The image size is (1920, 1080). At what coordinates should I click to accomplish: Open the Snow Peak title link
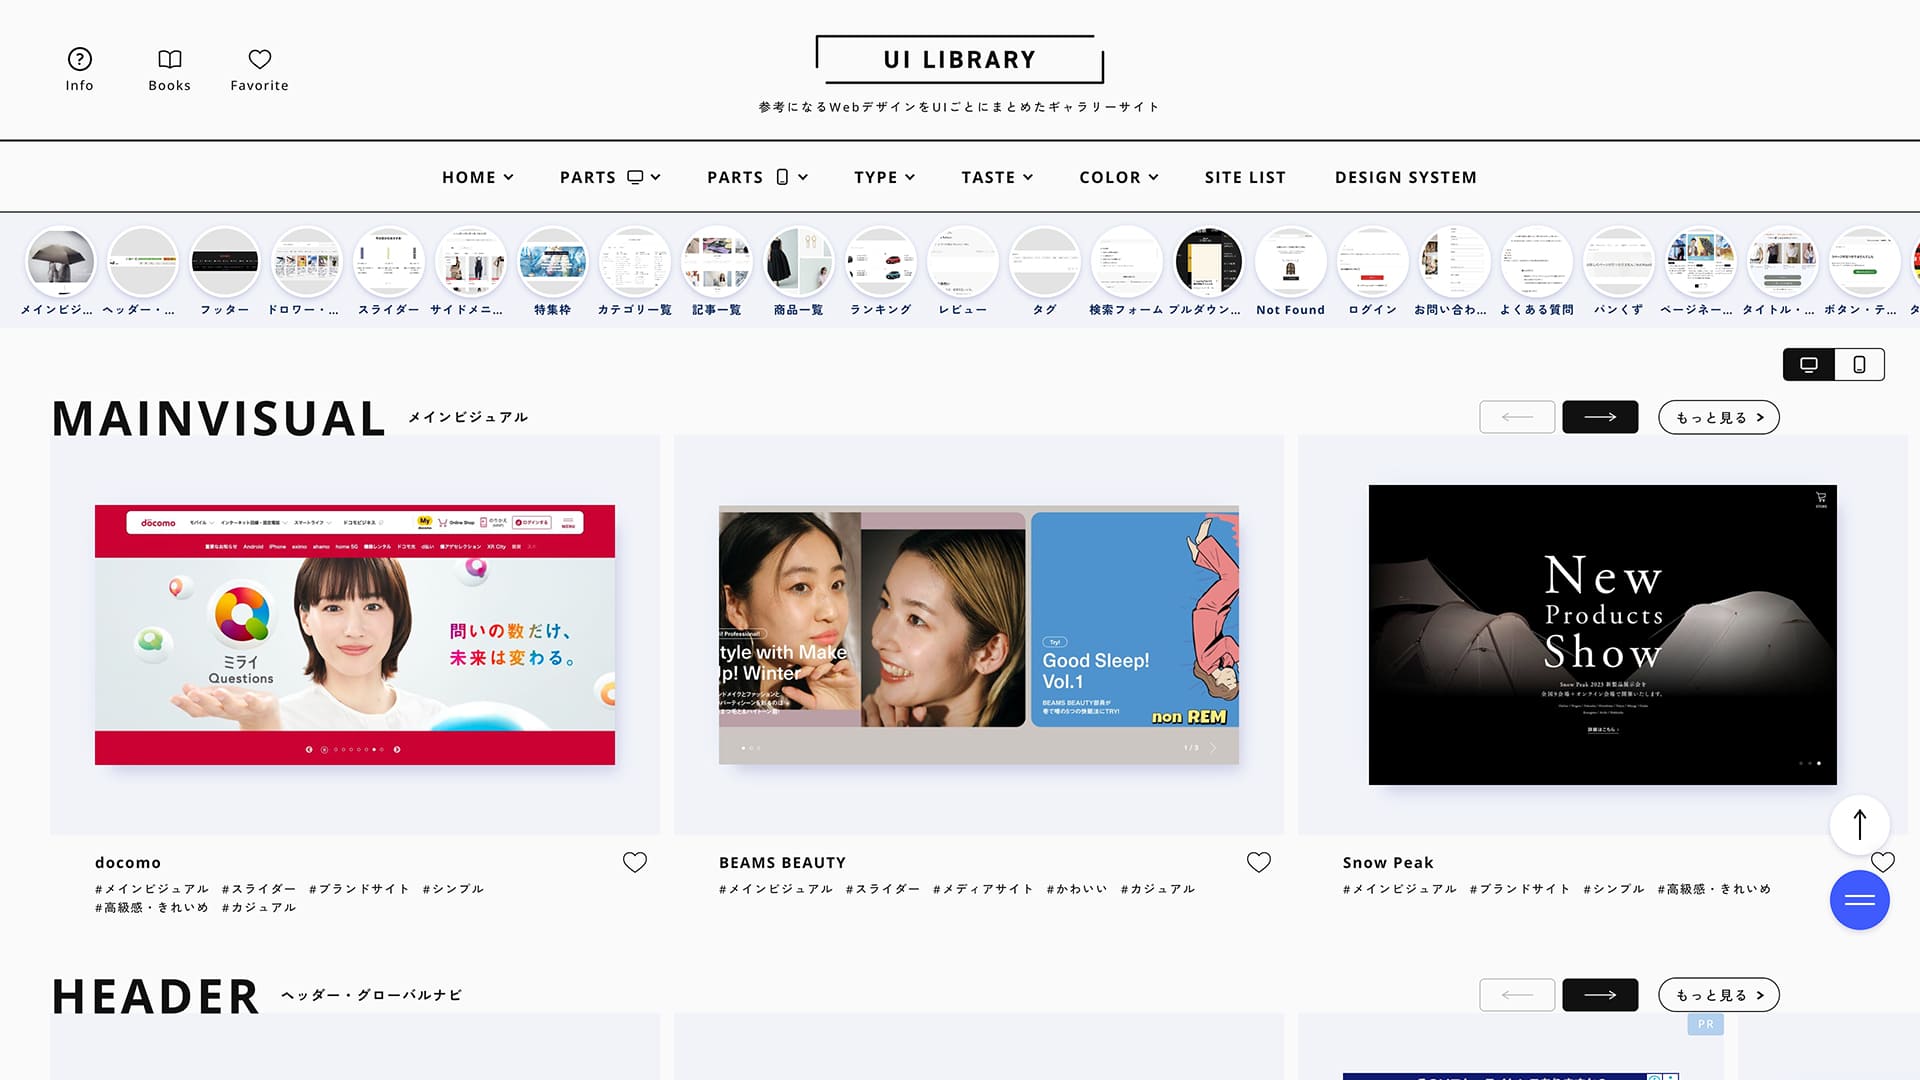pos(1388,863)
